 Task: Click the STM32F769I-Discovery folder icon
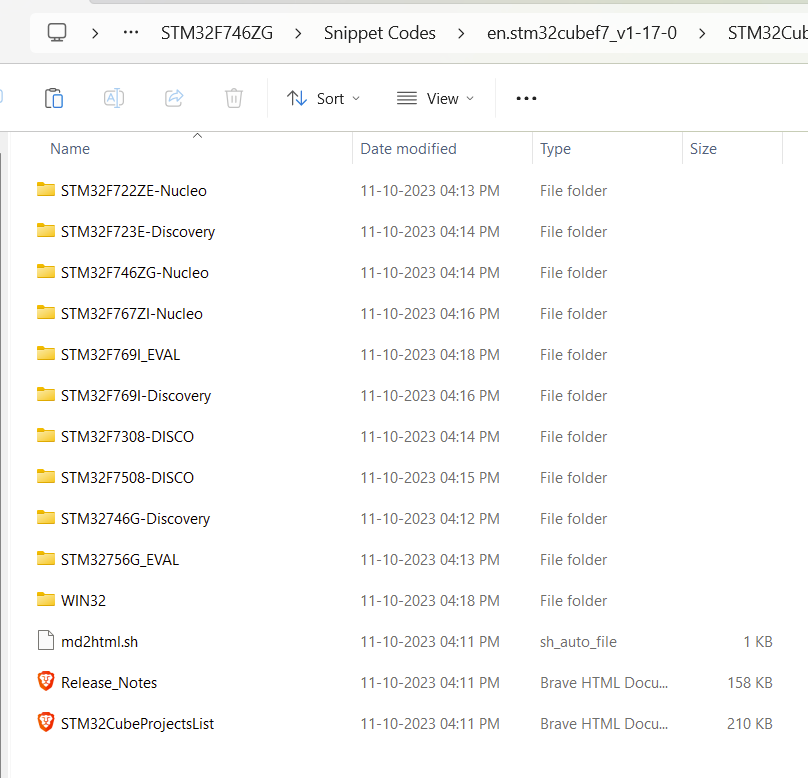click(46, 395)
